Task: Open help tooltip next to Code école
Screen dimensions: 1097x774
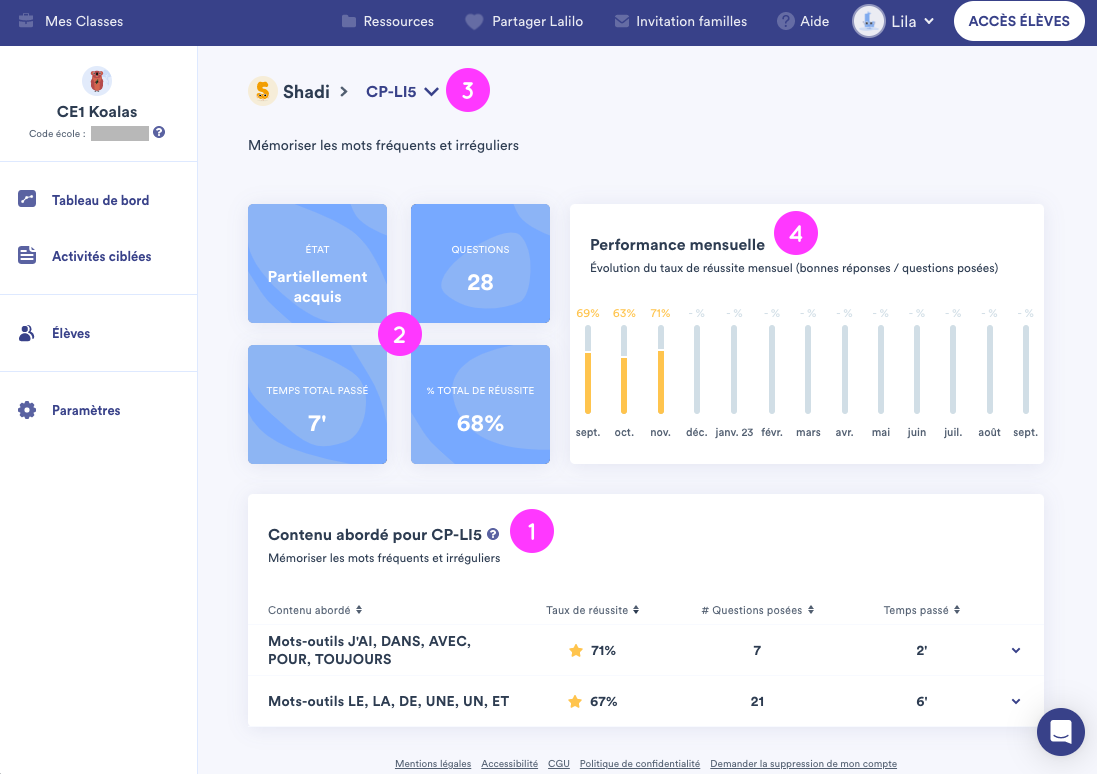Action: pyautogui.click(x=158, y=132)
